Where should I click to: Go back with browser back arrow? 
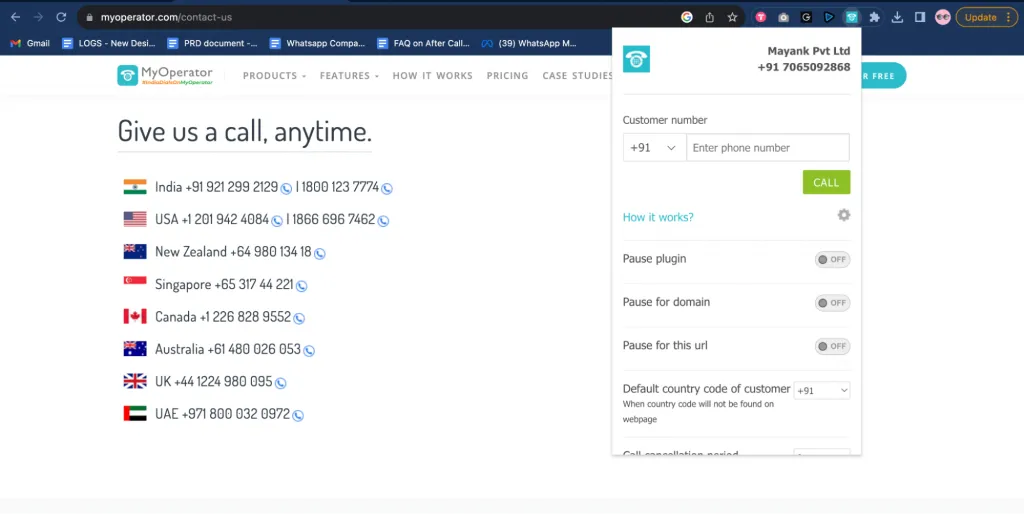pos(16,18)
